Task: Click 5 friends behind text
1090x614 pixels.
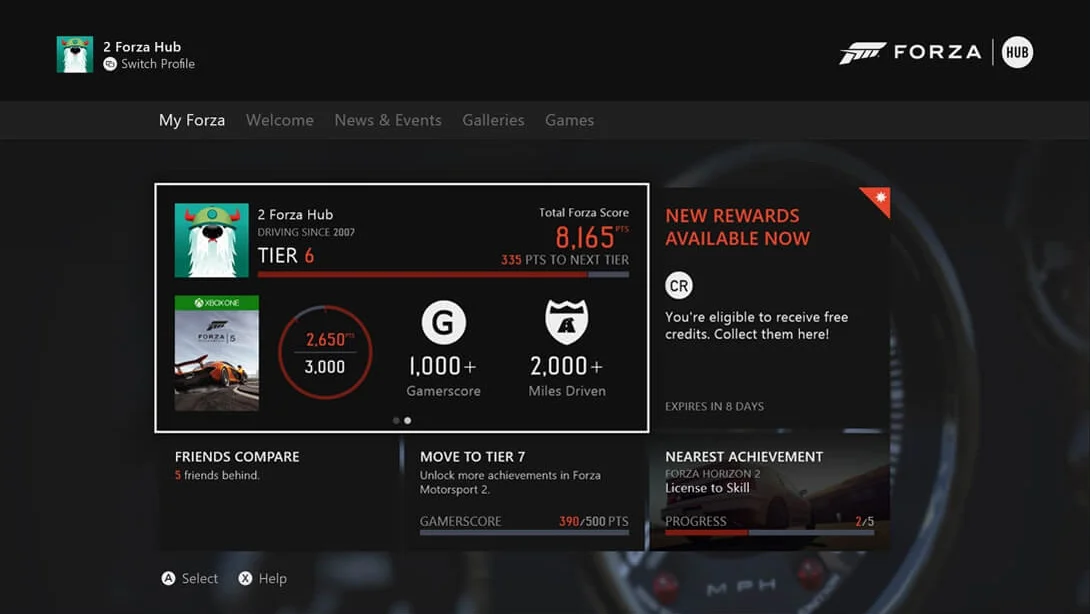Action: pos(217,476)
